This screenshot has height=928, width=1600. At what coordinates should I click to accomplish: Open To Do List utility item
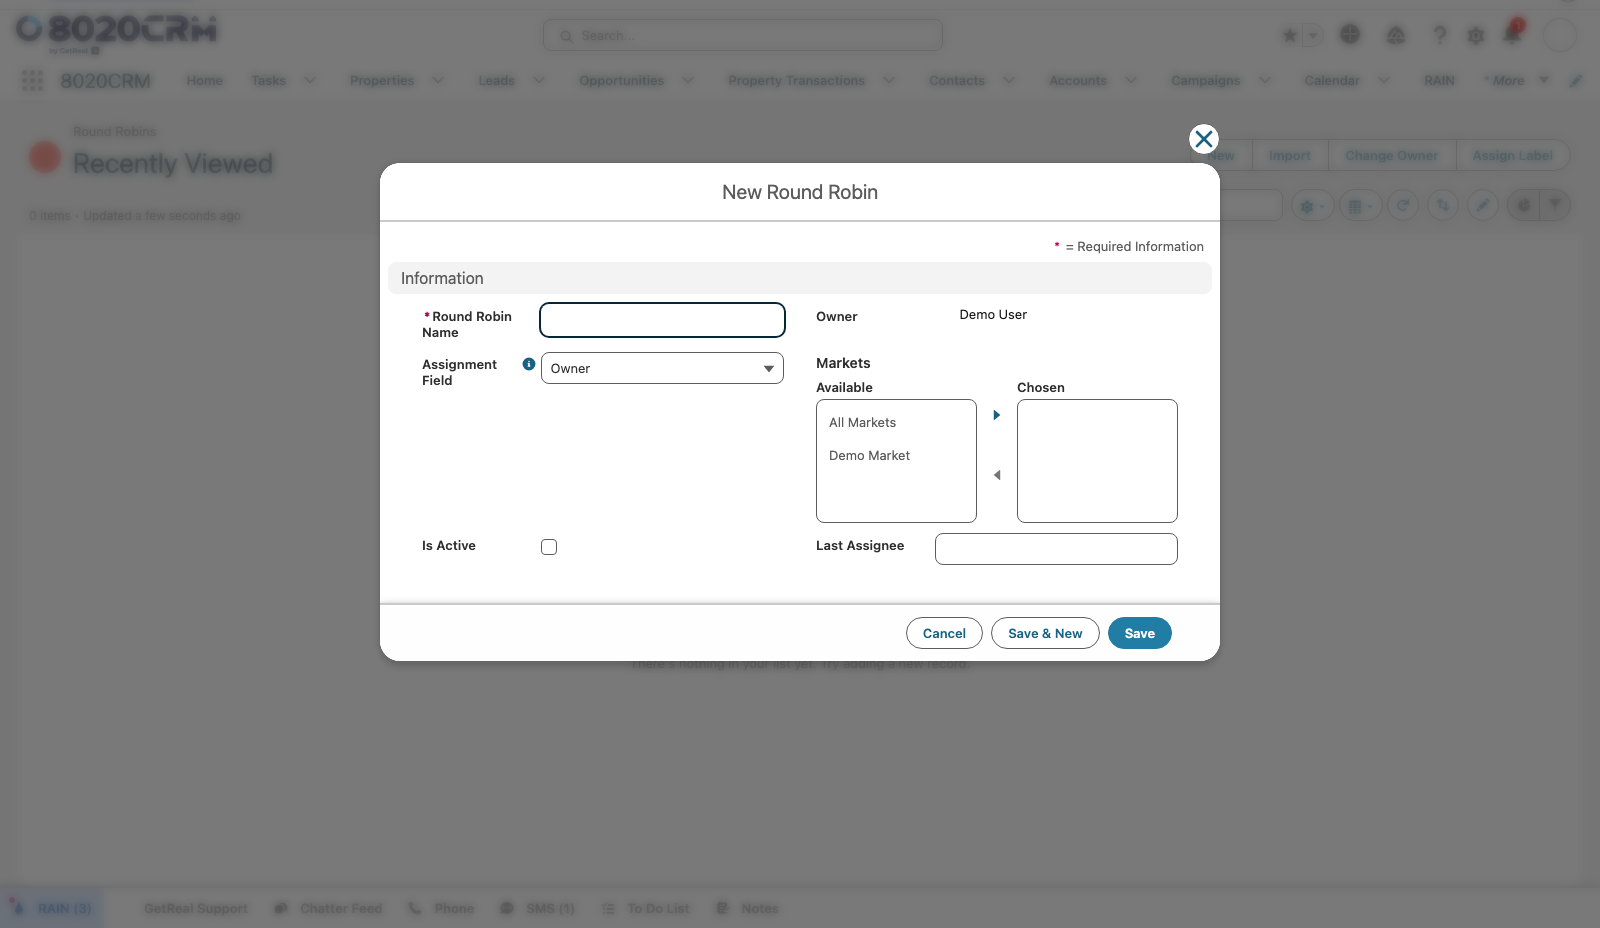(646, 908)
